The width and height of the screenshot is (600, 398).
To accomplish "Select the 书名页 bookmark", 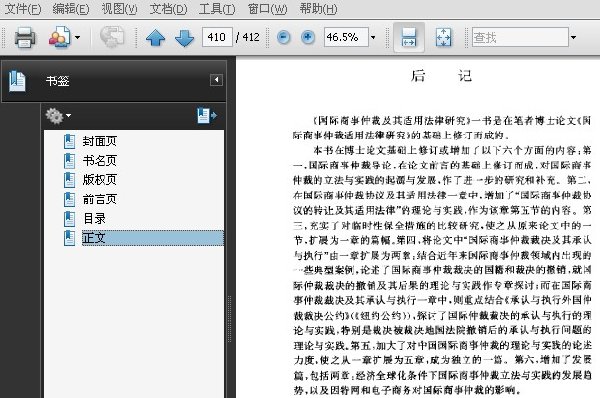I will coord(99,160).
